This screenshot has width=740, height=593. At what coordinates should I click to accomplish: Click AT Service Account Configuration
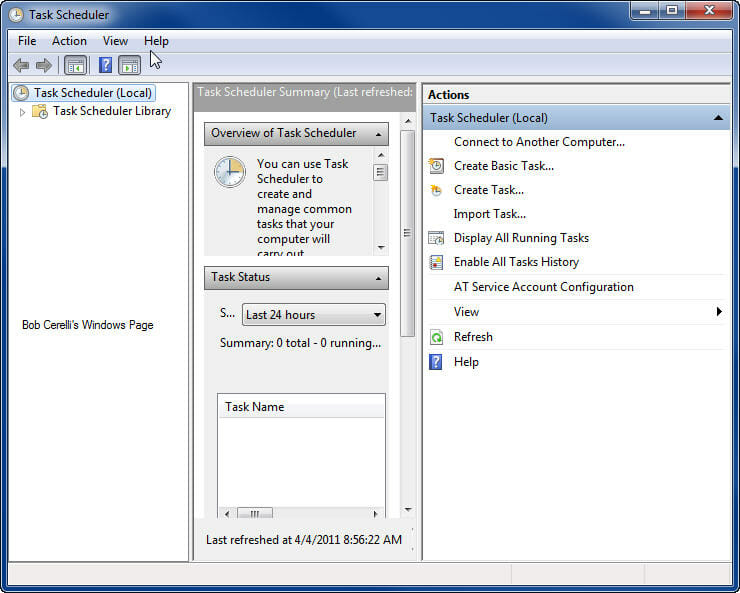tap(544, 287)
